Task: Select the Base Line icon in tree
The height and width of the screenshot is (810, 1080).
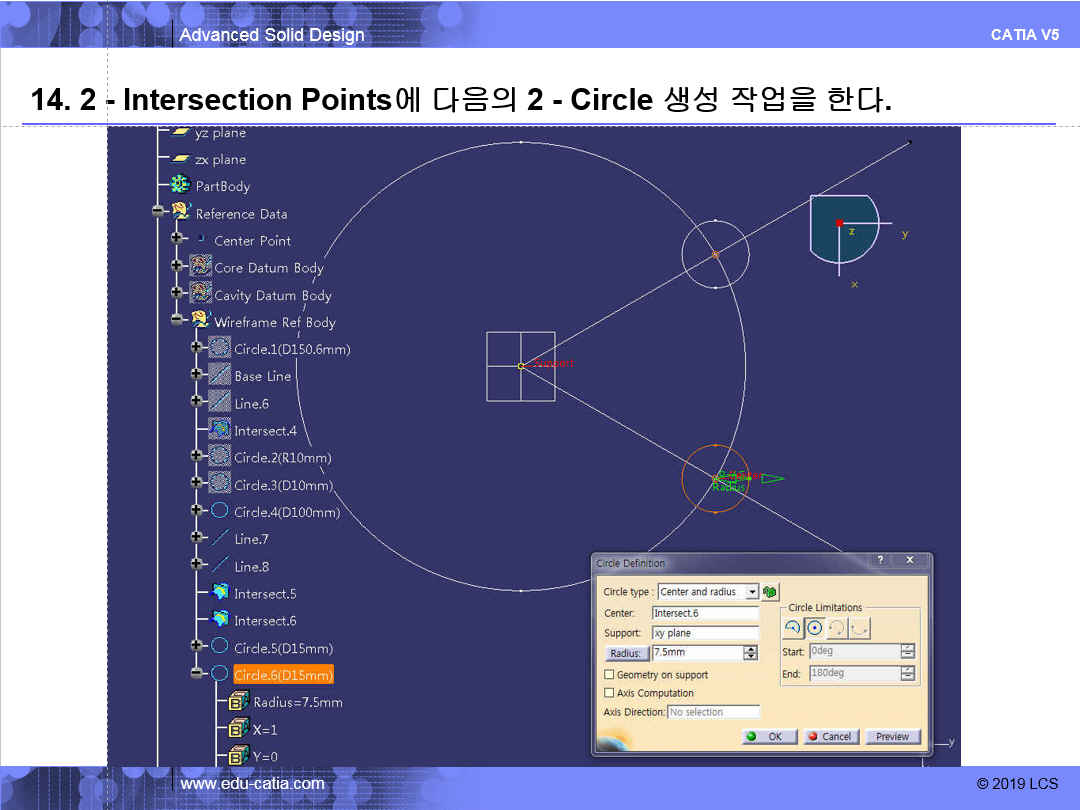Action: point(220,375)
